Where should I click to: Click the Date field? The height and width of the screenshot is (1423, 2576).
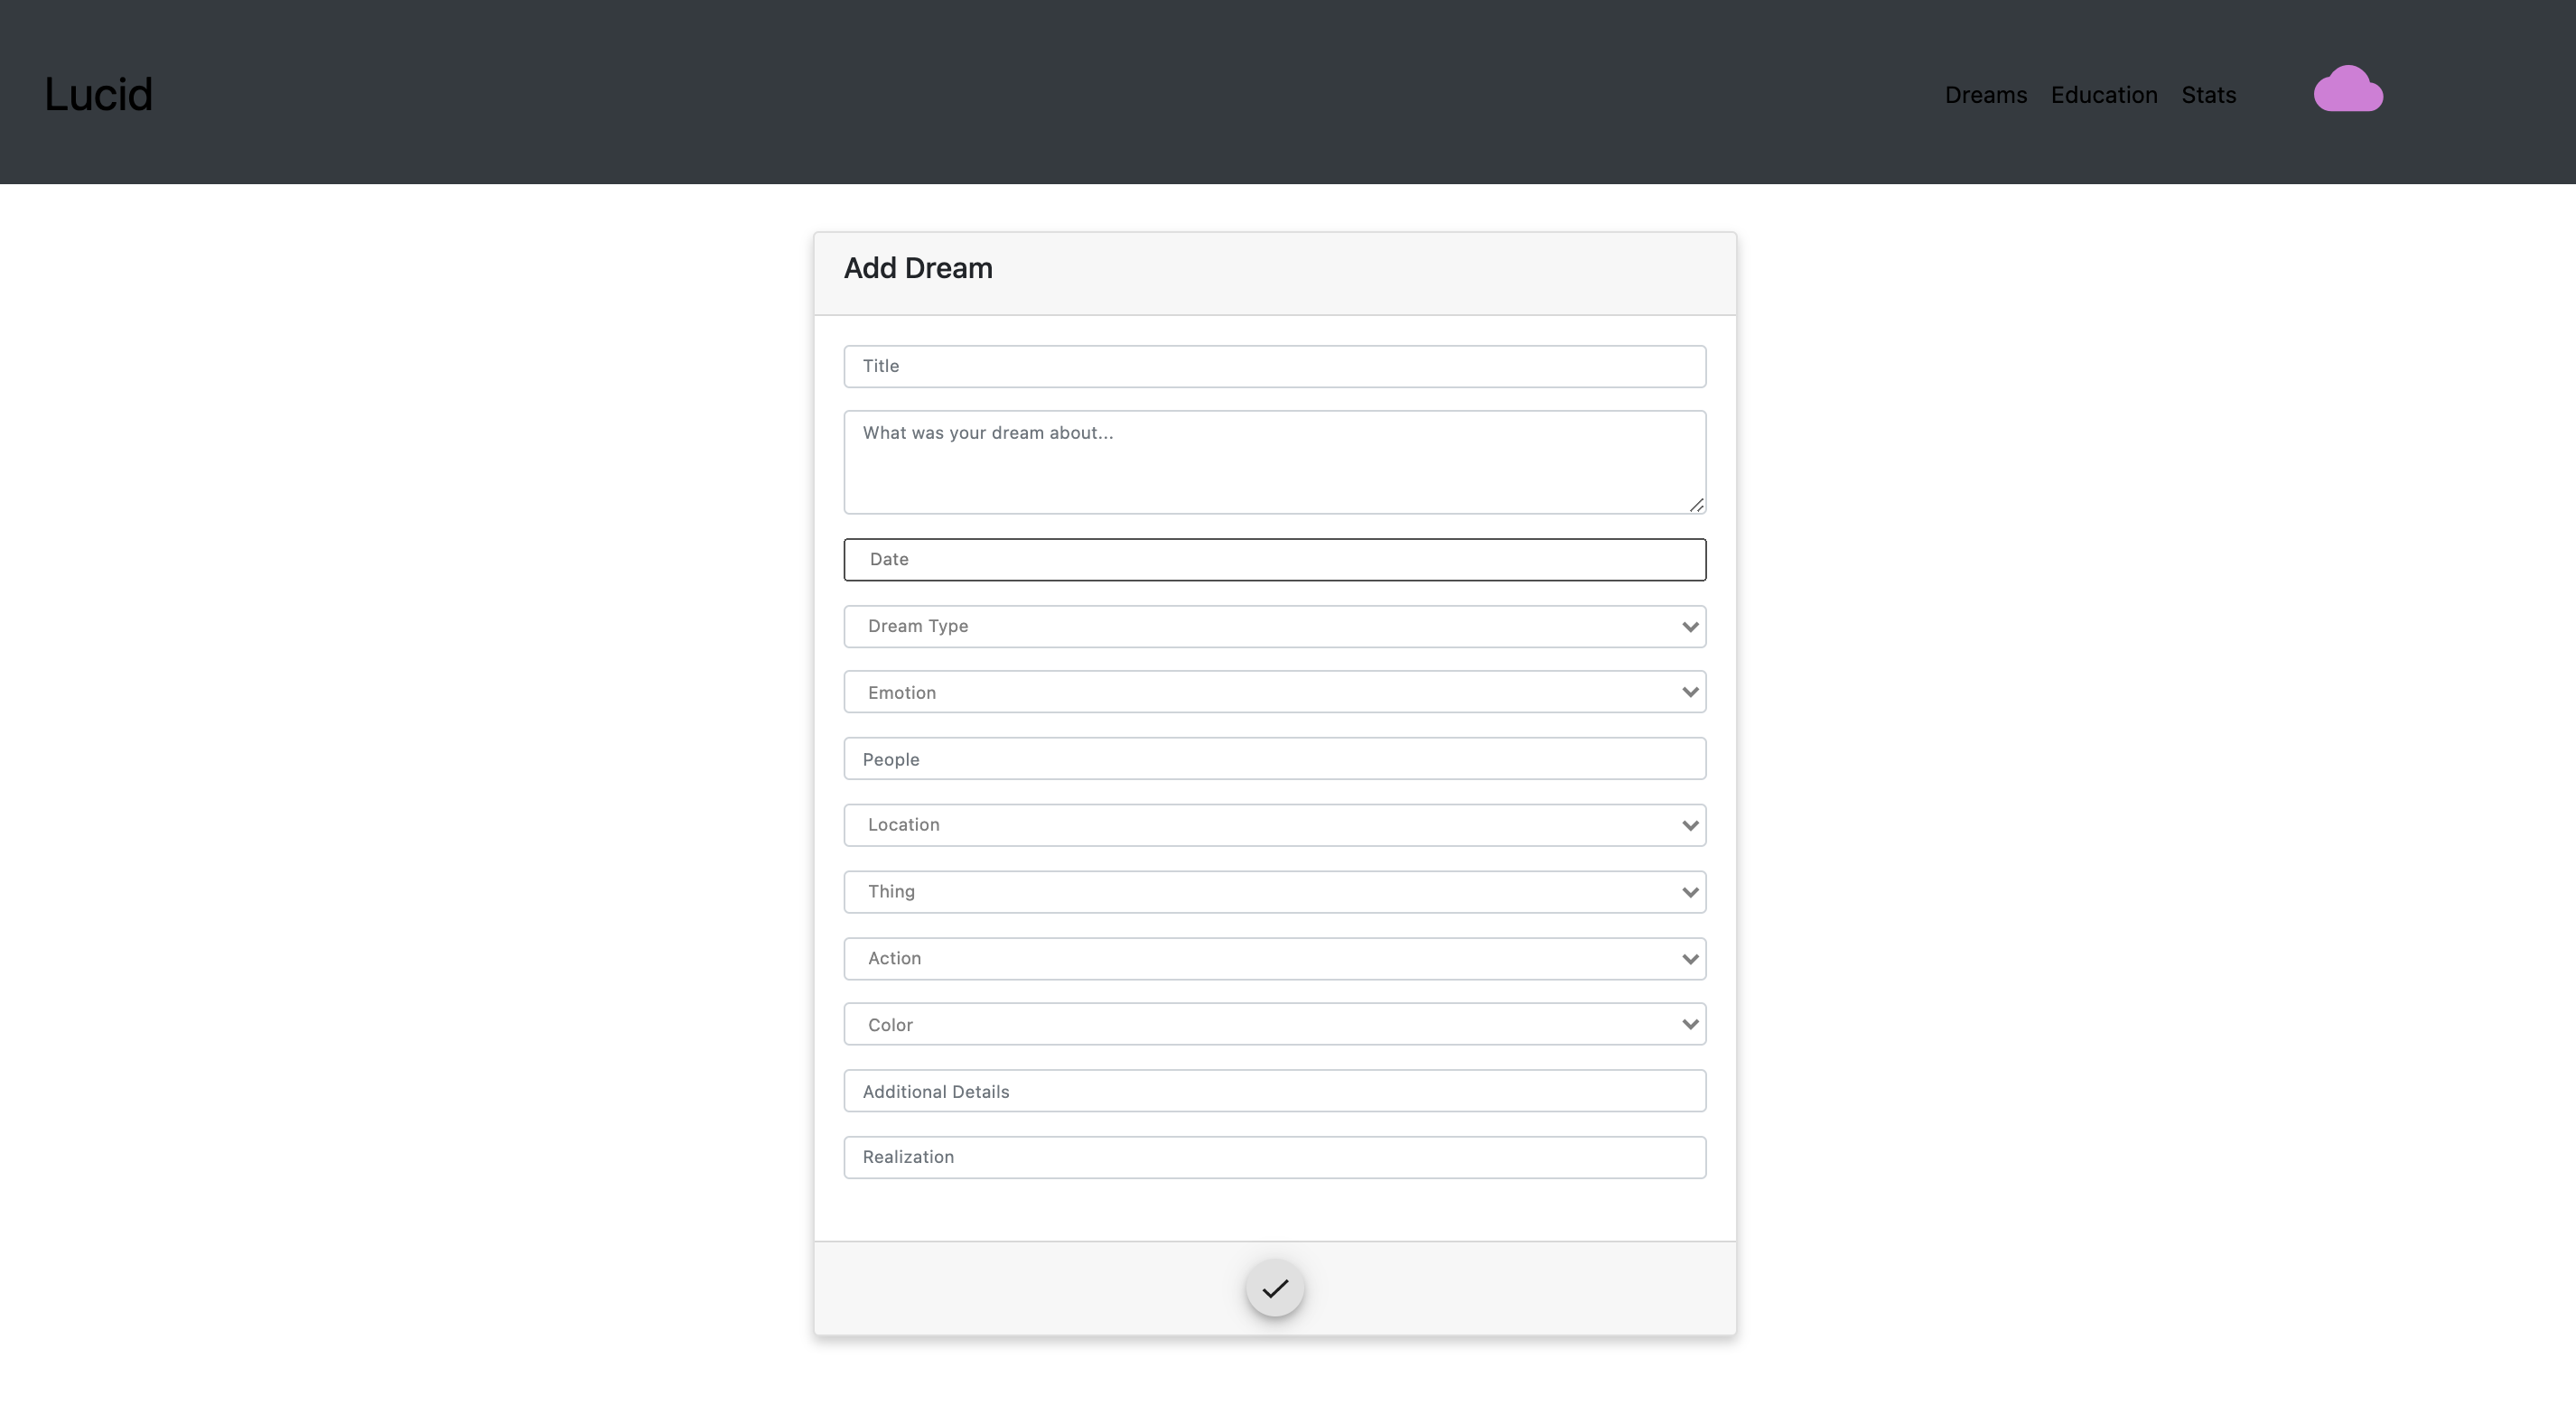[1275, 560]
